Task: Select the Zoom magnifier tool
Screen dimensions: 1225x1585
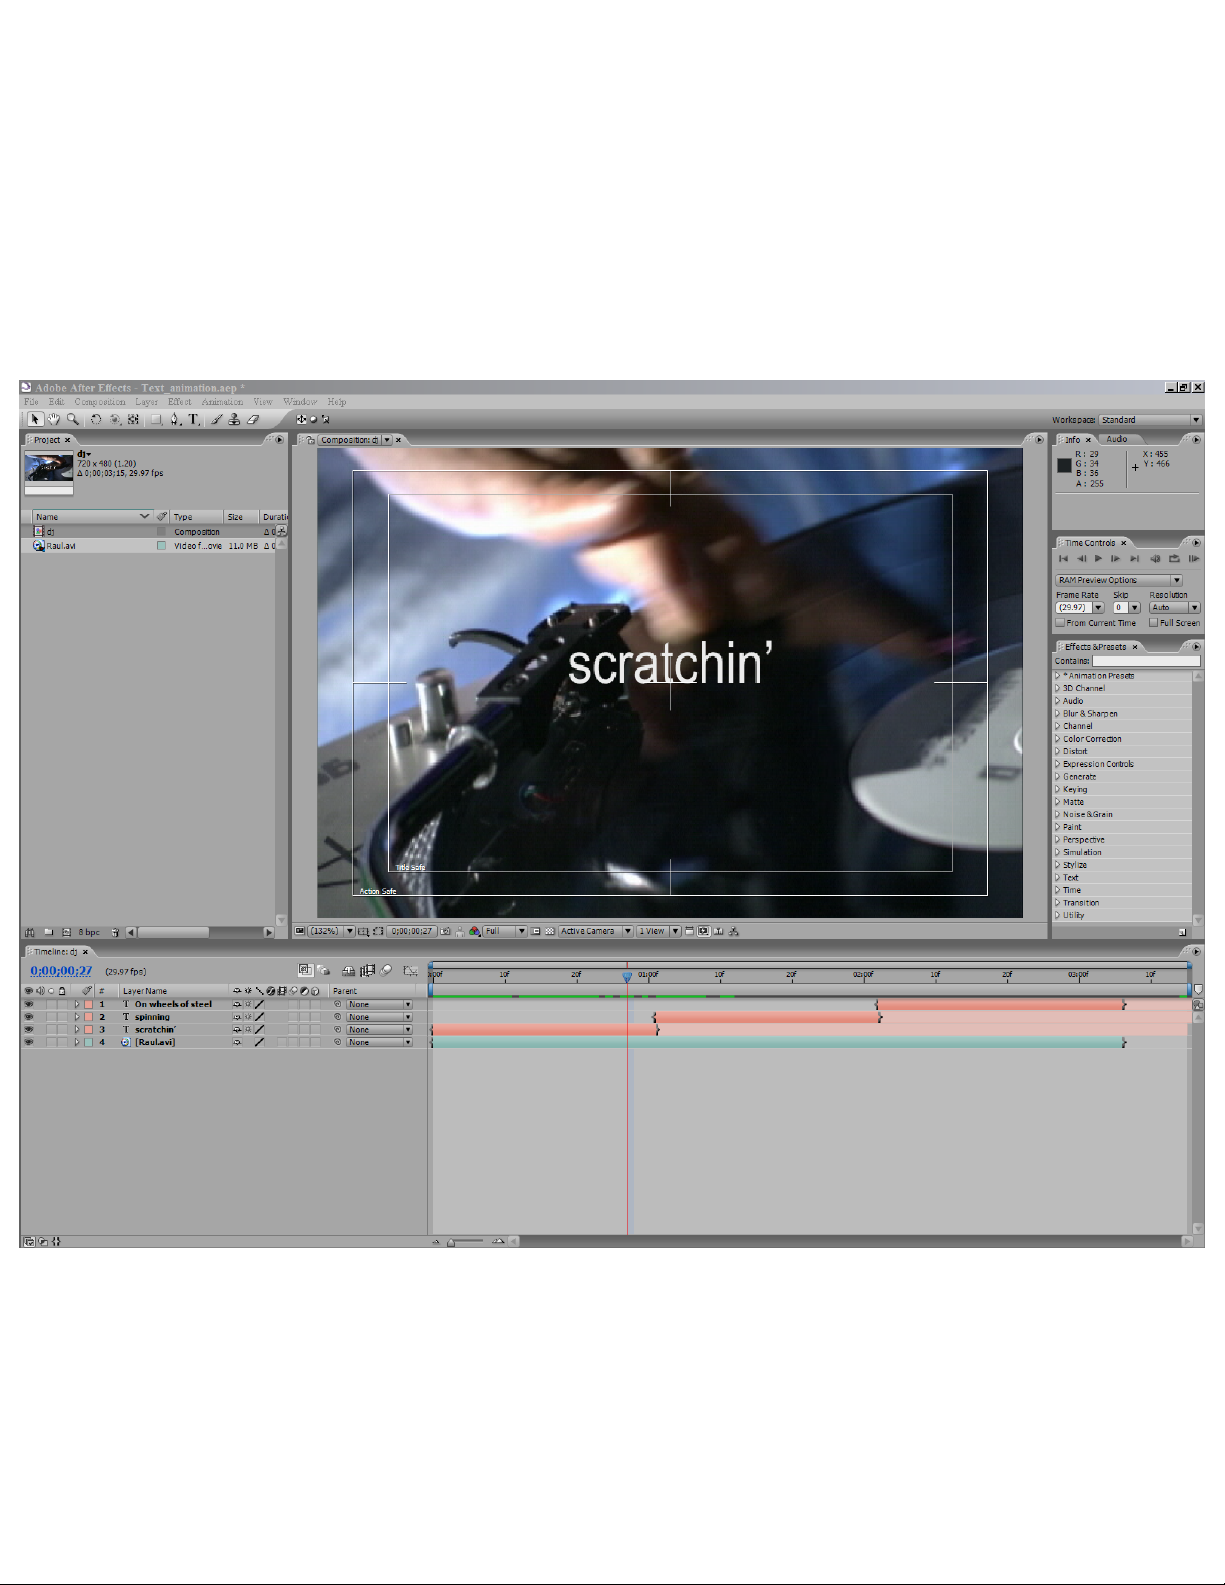Action: click(x=72, y=420)
